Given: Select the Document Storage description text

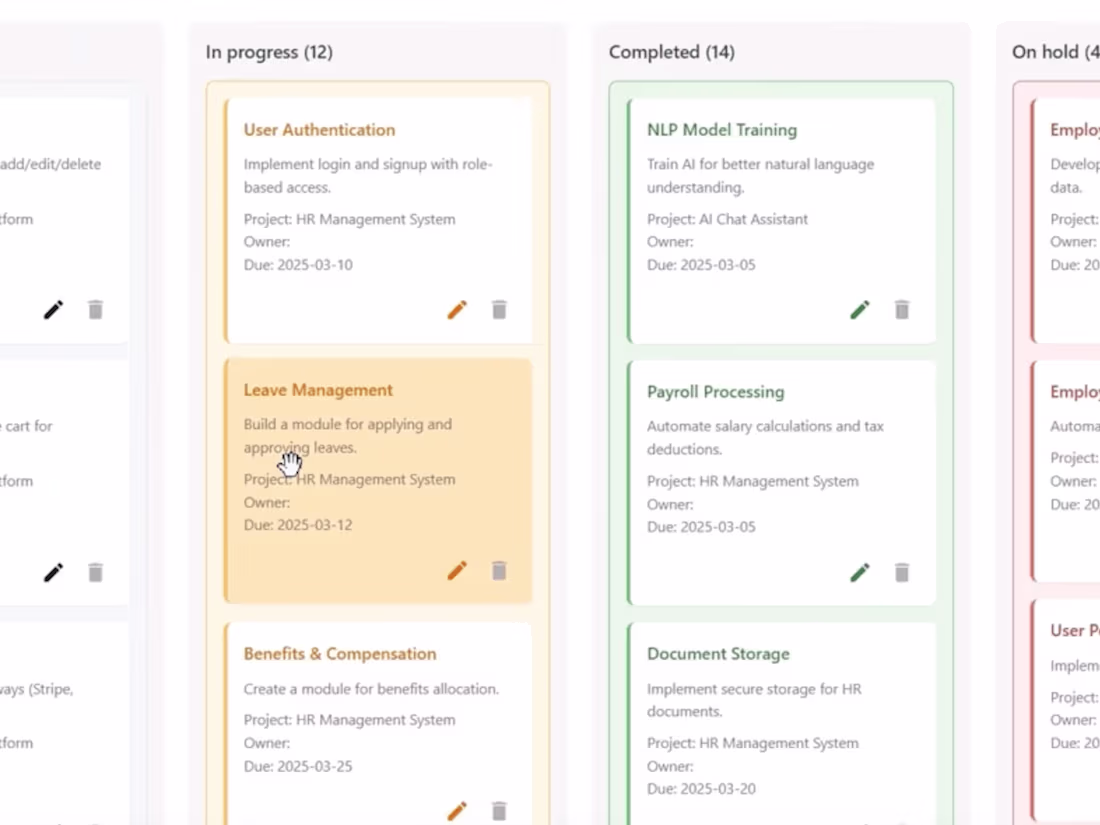Looking at the screenshot, I should [753, 700].
